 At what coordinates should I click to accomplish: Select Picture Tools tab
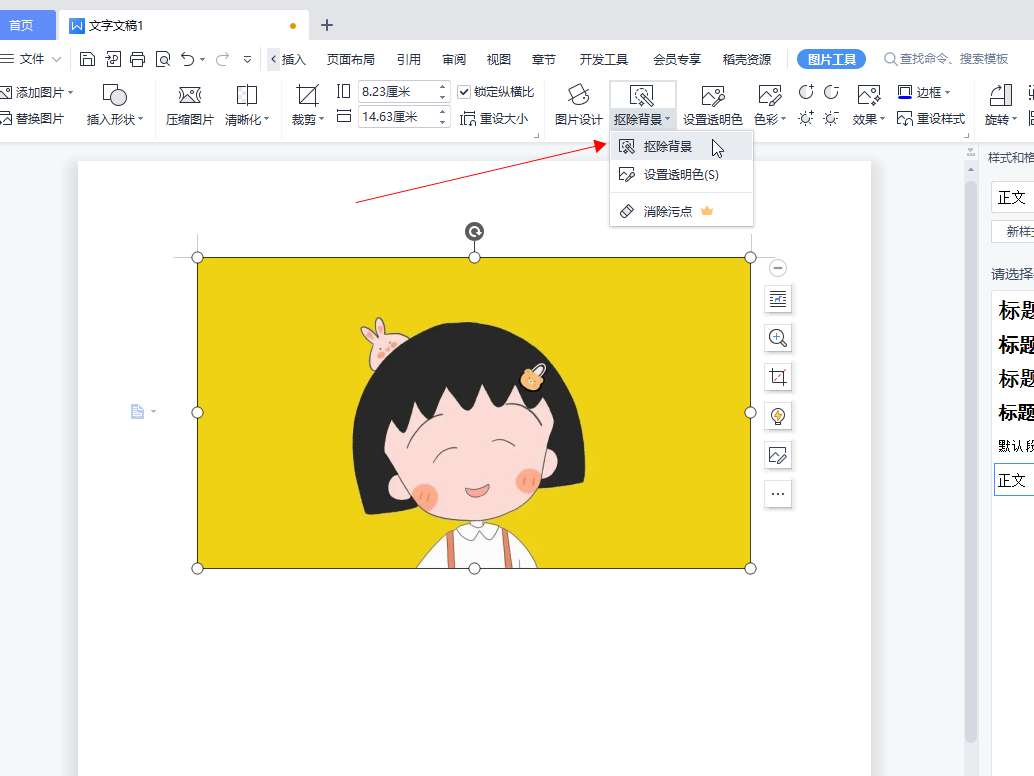[831, 59]
